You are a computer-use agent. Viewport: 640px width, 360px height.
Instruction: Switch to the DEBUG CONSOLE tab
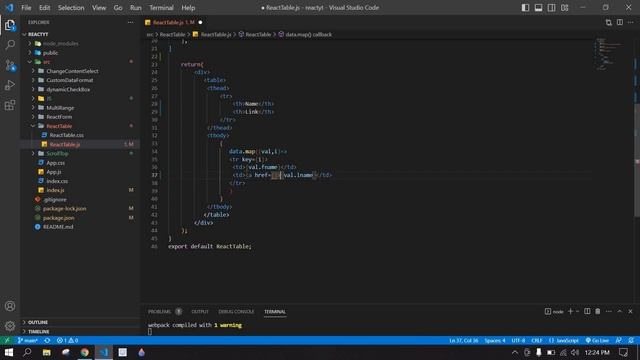[x=236, y=311]
